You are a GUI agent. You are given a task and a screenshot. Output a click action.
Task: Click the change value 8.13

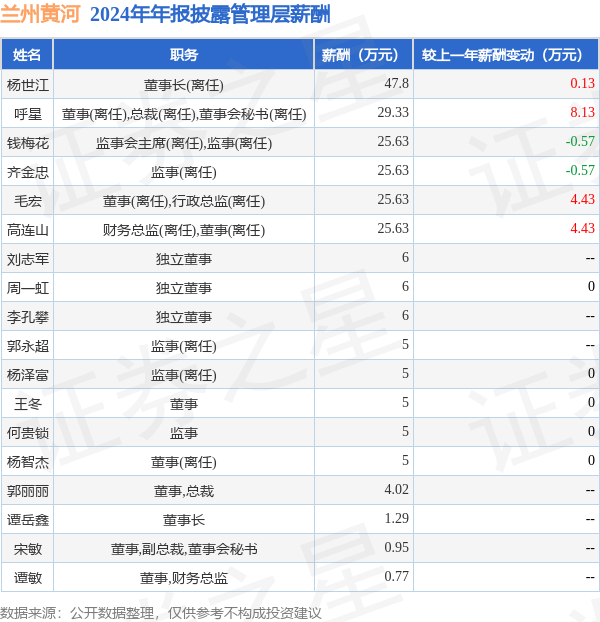click(583, 113)
